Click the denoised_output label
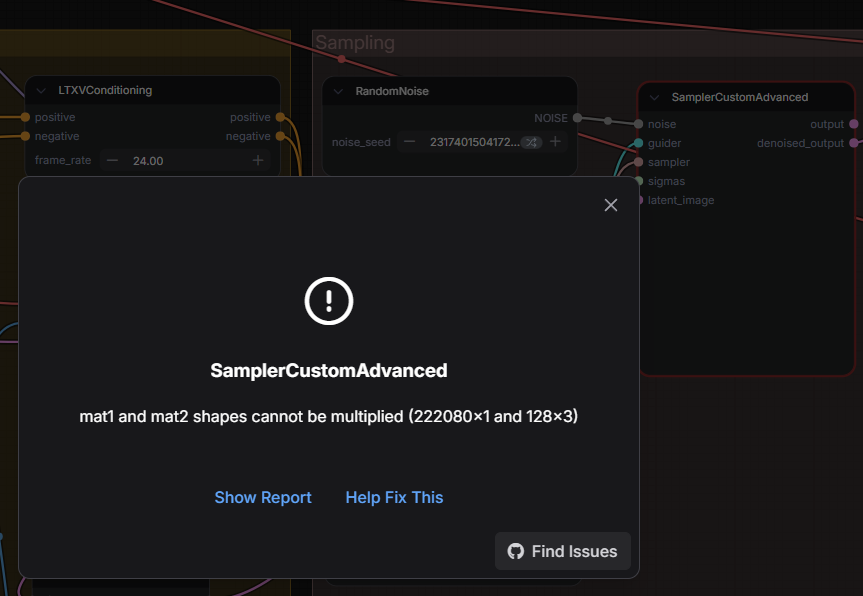The image size is (863, 596). click(x=800, y=143)
